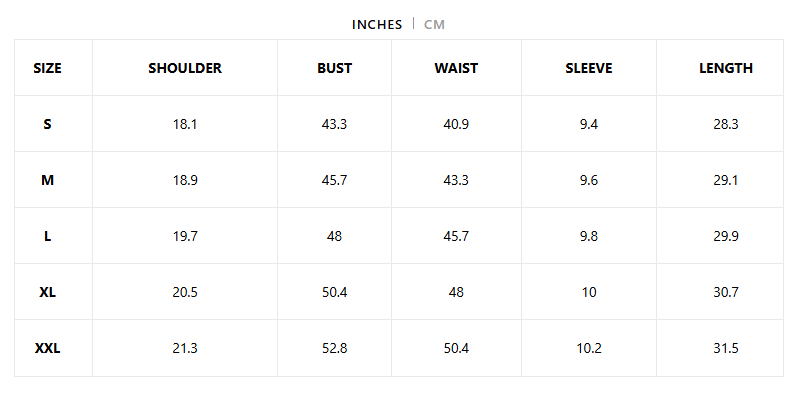This screenshot has height=401, width=796.
Task: Click the BUST column header
Action: click(335, 68)
